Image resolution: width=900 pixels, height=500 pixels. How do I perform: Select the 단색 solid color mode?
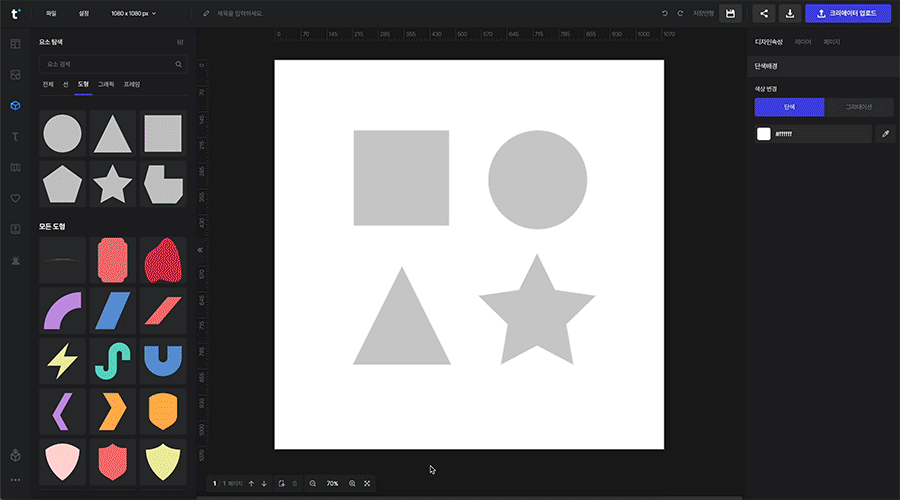[x=789, y=107]
